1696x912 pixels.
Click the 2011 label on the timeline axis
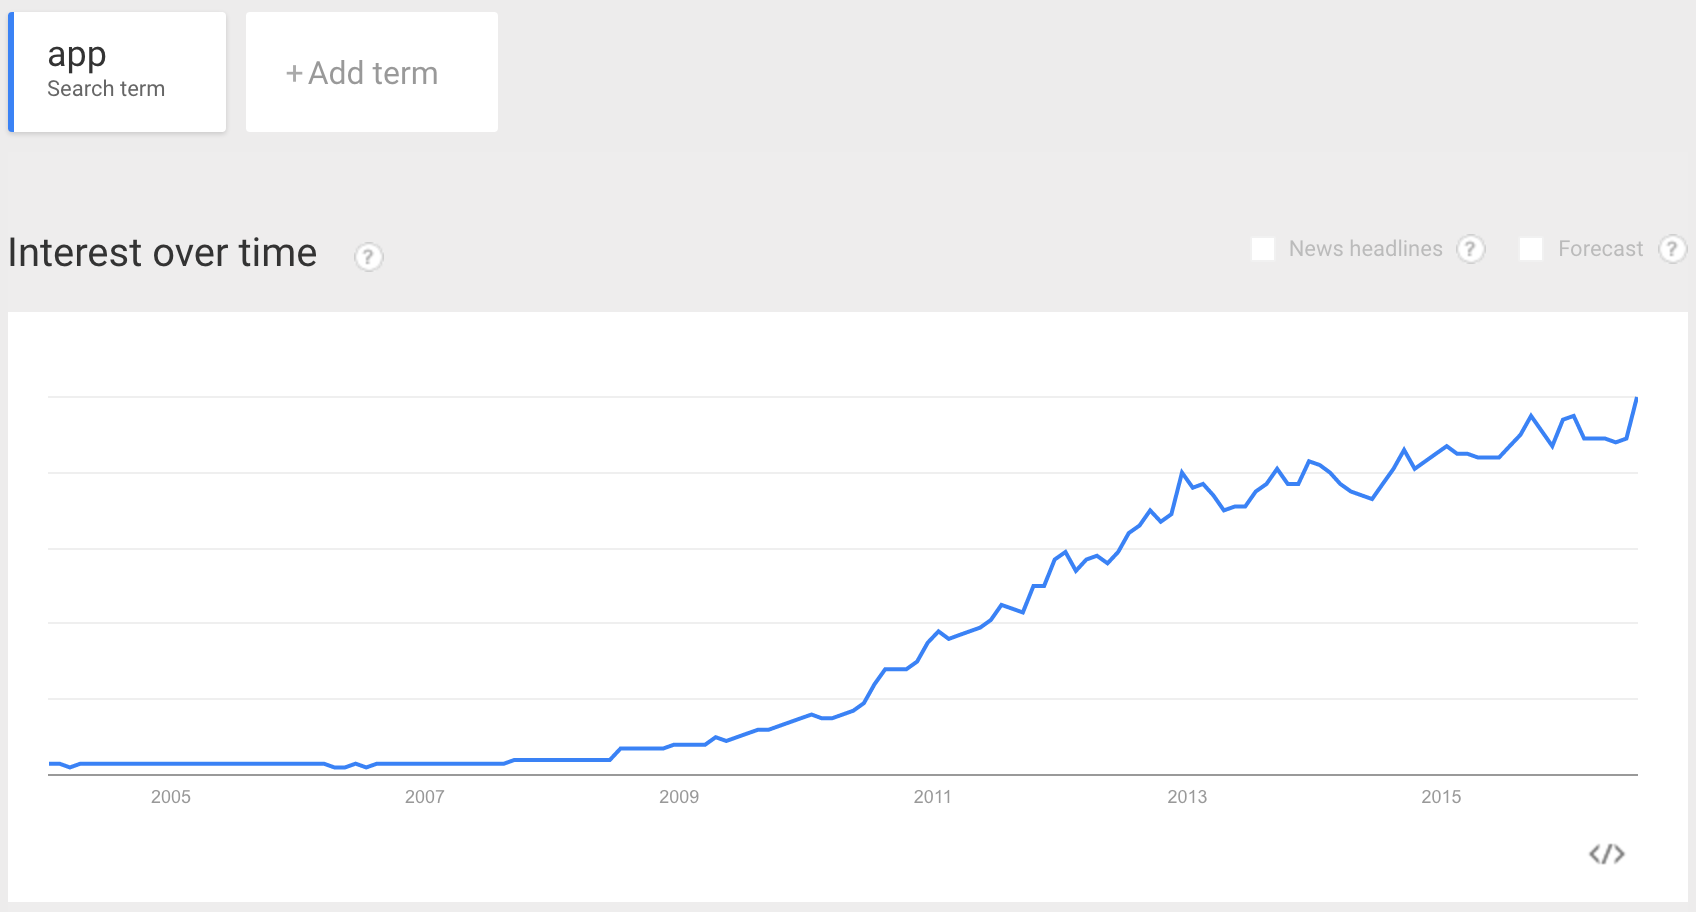point(933,797)
